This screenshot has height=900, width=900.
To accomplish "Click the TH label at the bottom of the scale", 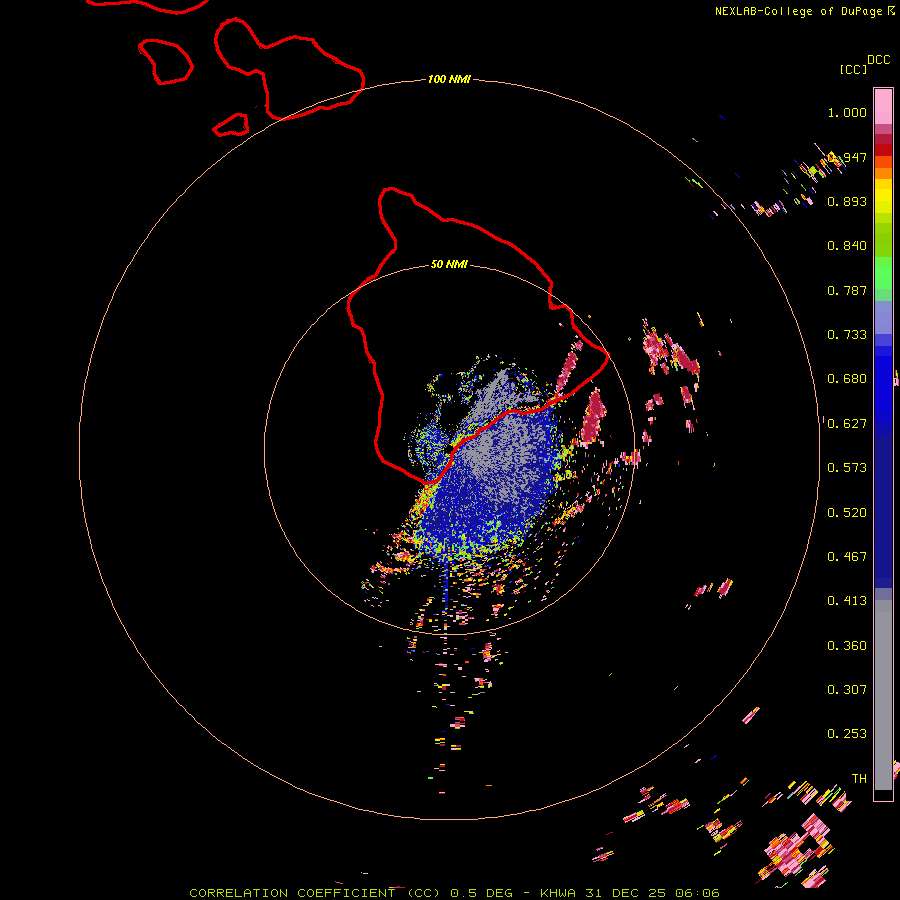I will pyautogui.click(x=859, y=779).
